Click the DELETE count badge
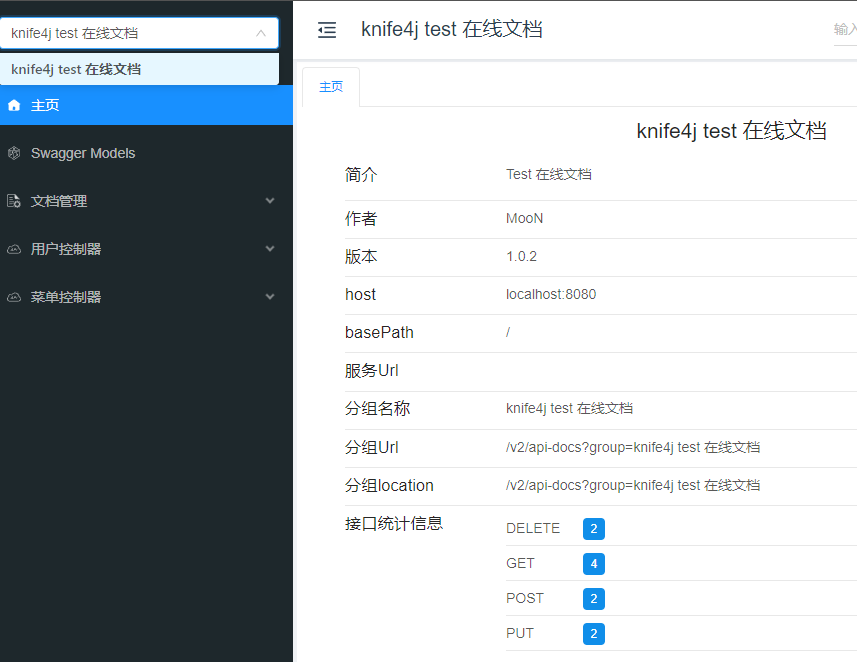This screenshot has height=662, width=857. click(x=594, y=529)
